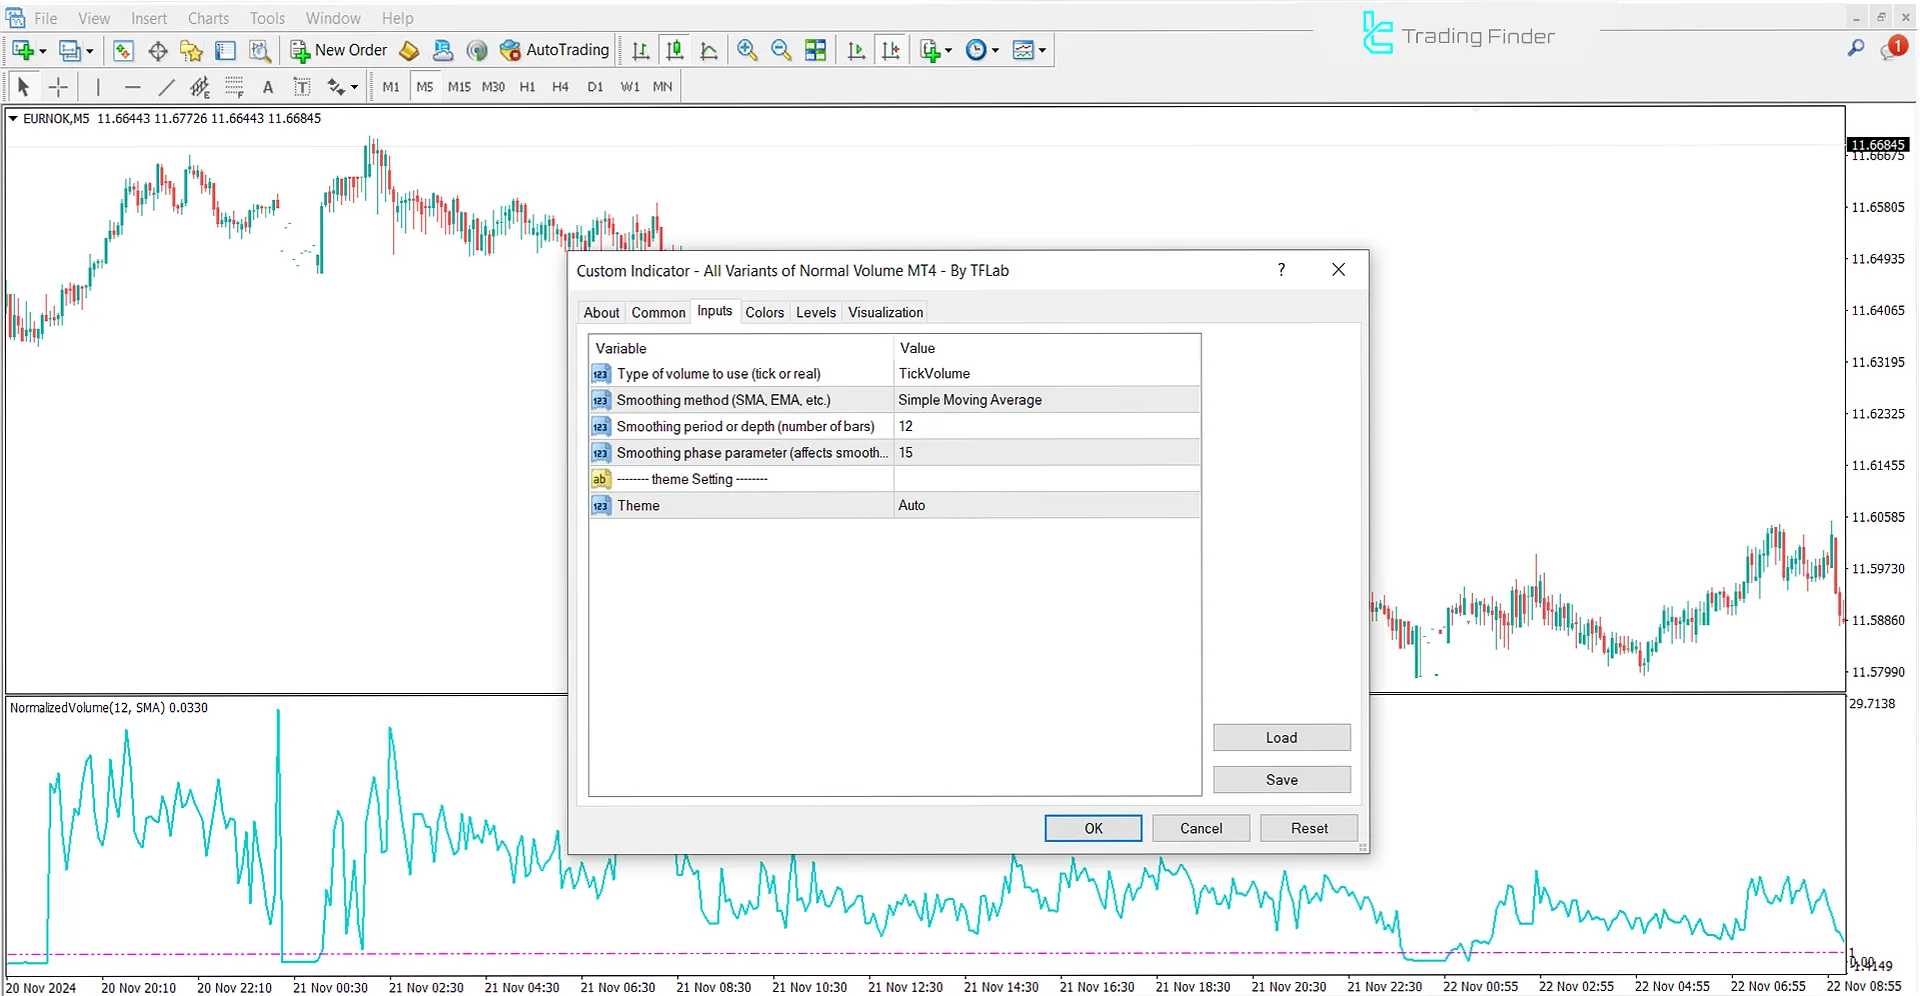Toggle Candlestick chart display
This screenshot has height=996, width=1920.
point(675,50)
